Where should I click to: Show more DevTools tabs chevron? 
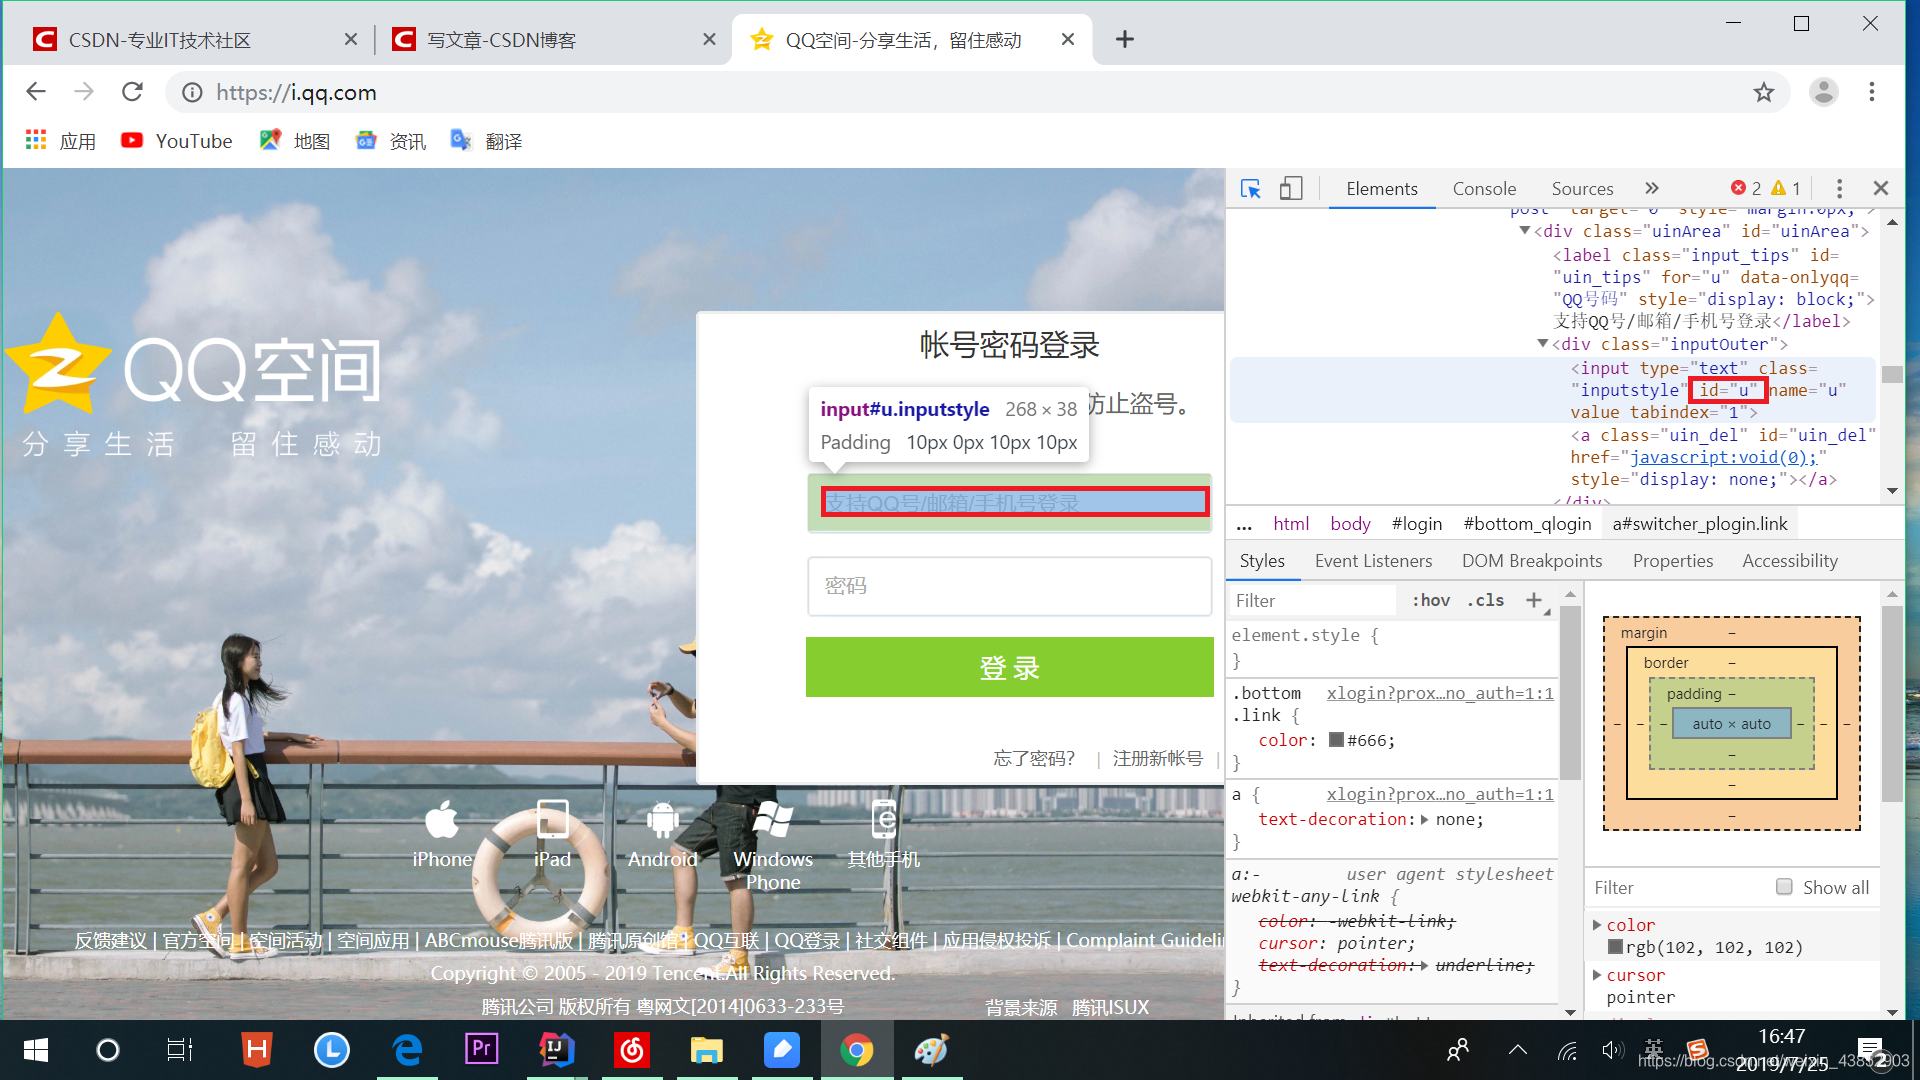1652,189
